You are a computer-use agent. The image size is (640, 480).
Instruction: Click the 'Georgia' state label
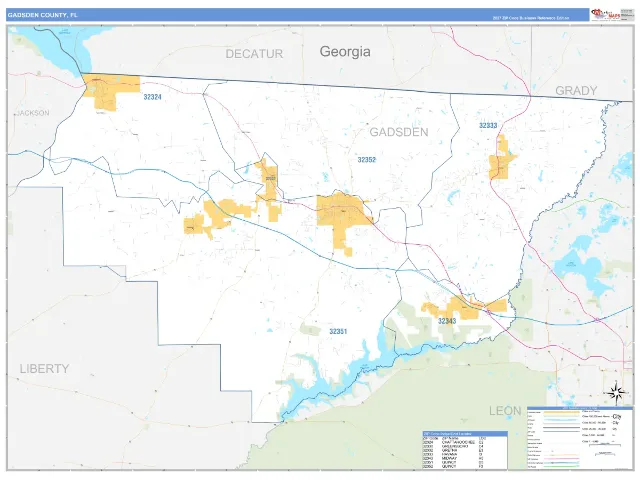(x=345, y=51)
